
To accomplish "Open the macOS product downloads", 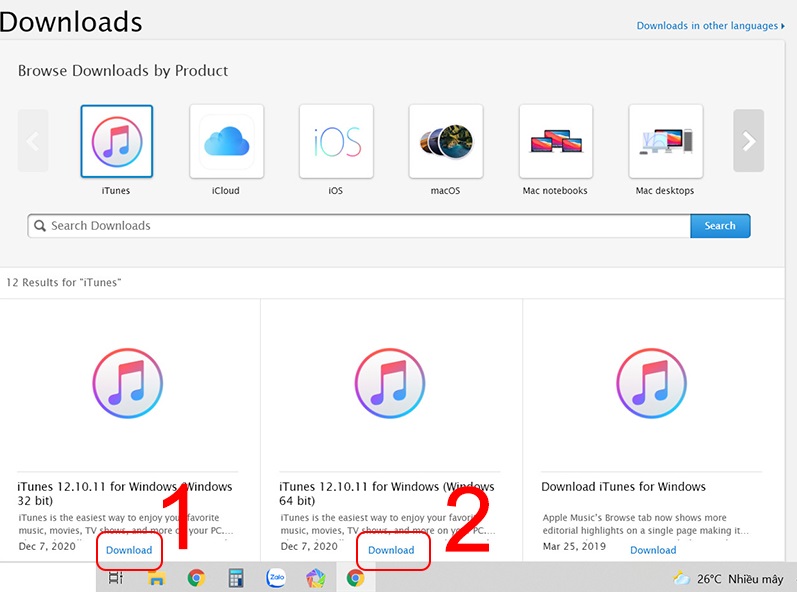I will point(446,142).
